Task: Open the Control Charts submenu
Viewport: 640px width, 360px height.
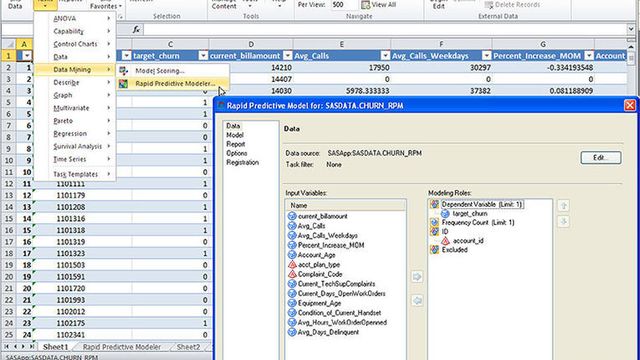Action: coord(75,44)
